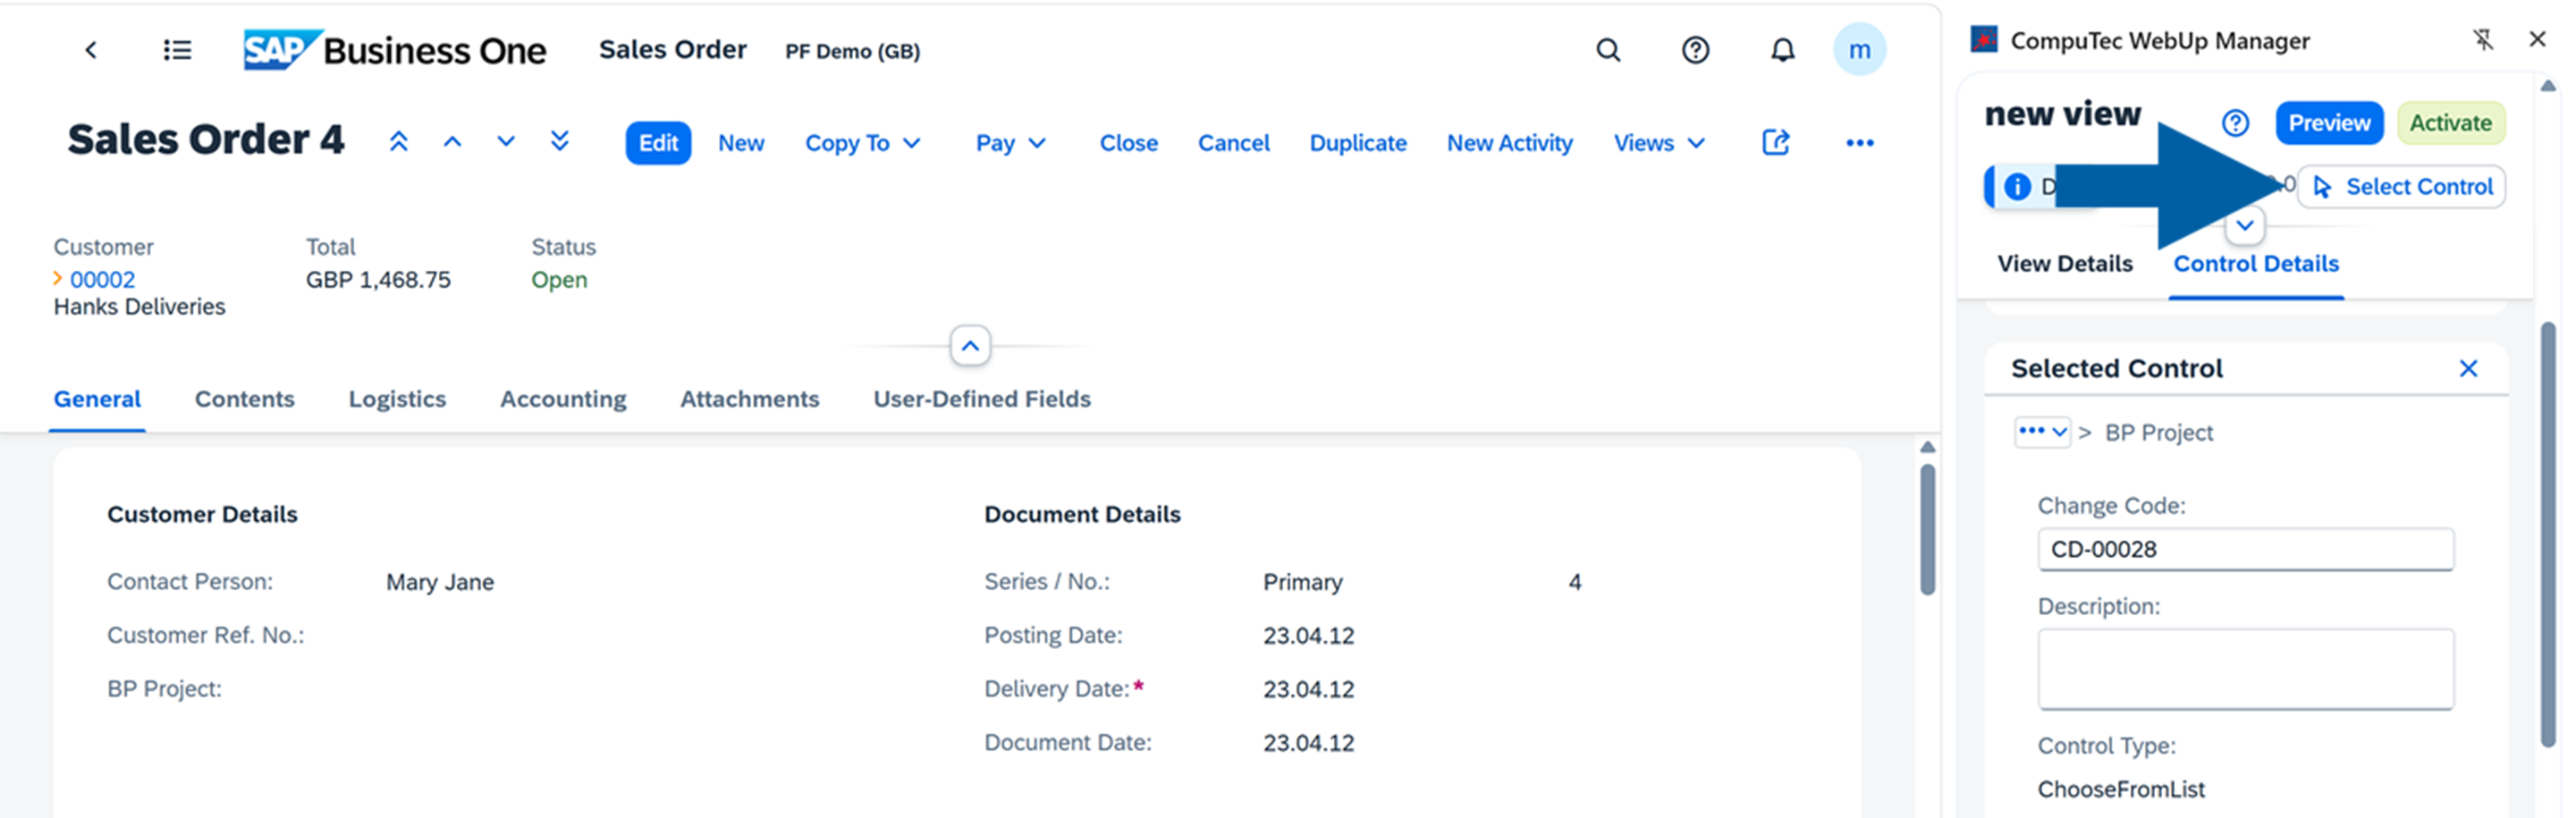Jump to first record double-up arrow
2576x818 pixels.
pos(398,142)
